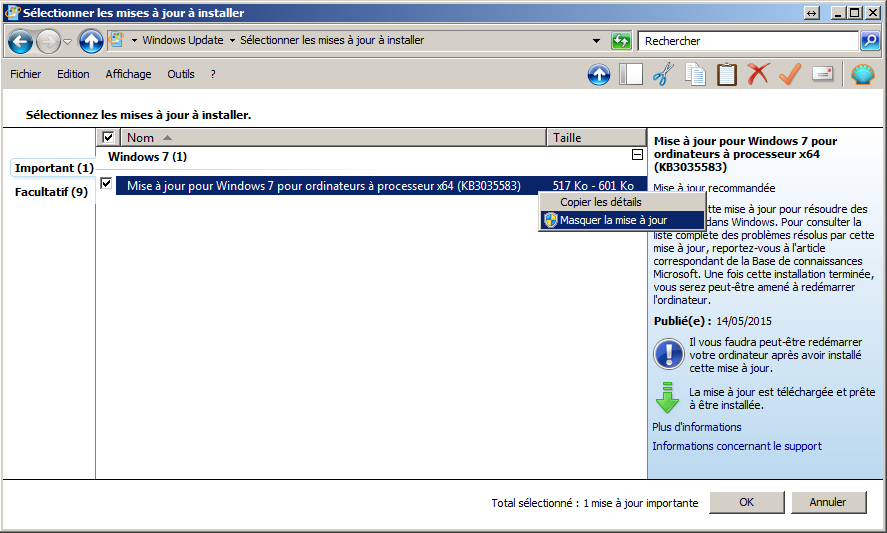Open the recent pages history dropdown arrow
Screen dimensions: 887x533
(x=67, y=41)
